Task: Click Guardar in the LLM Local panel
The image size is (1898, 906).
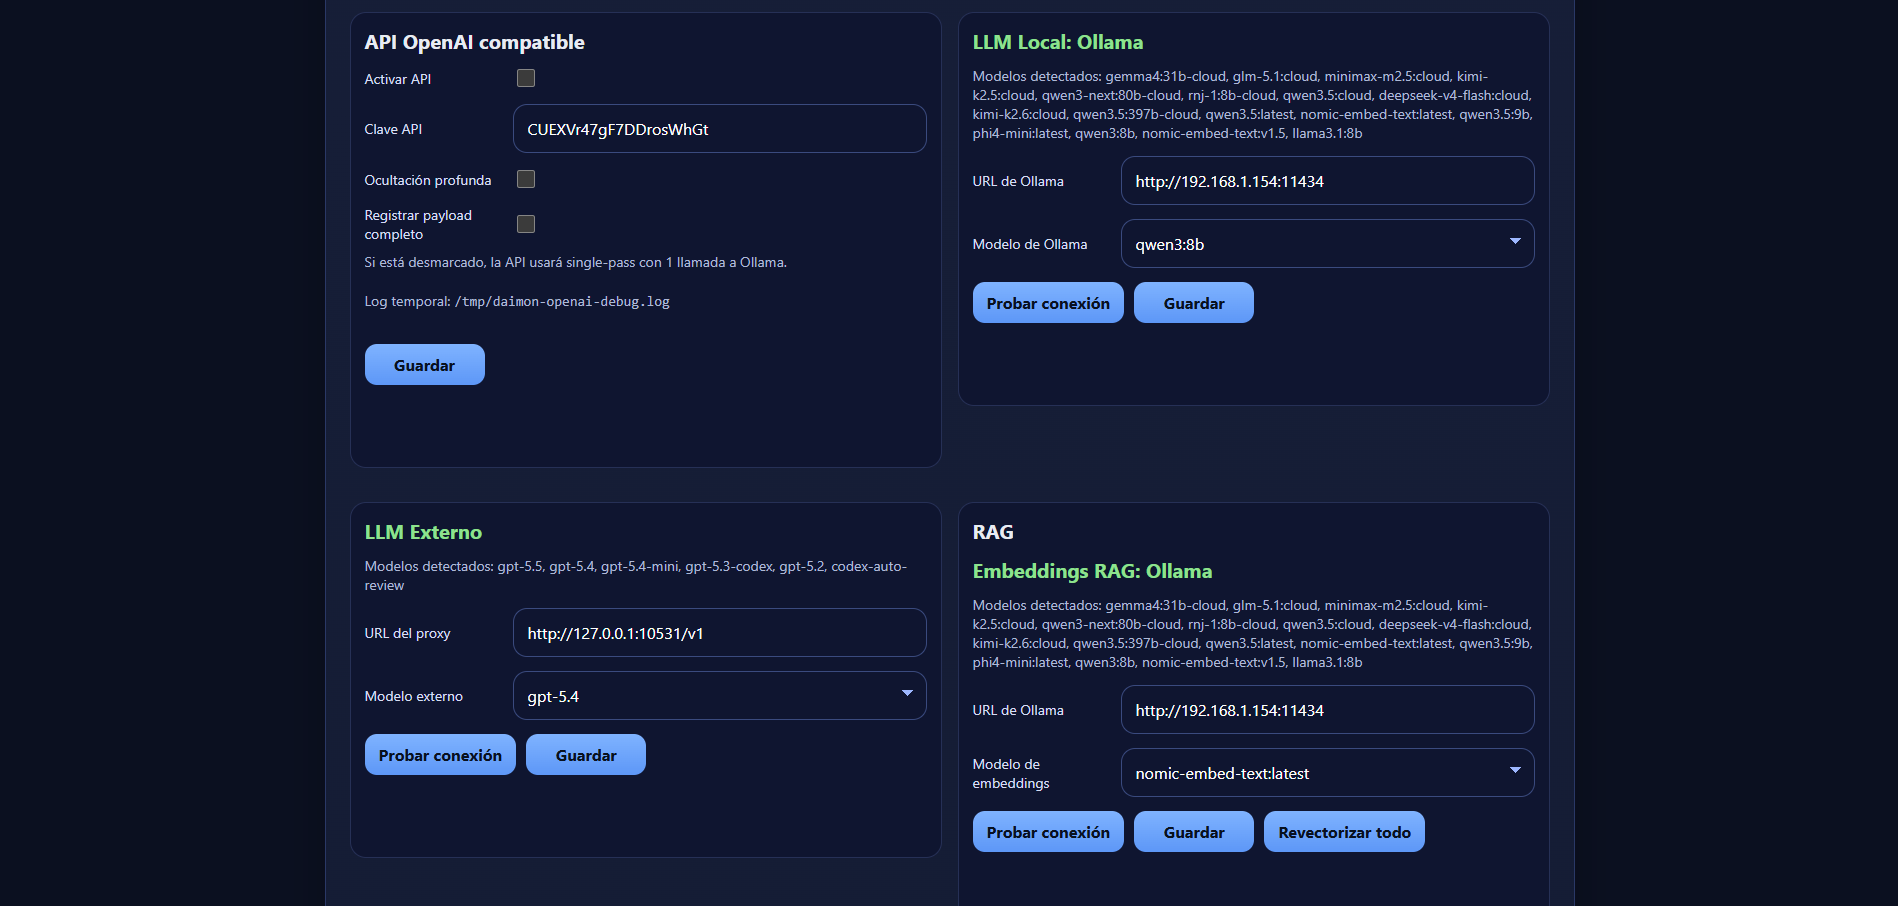Action: pos(1194,303)
